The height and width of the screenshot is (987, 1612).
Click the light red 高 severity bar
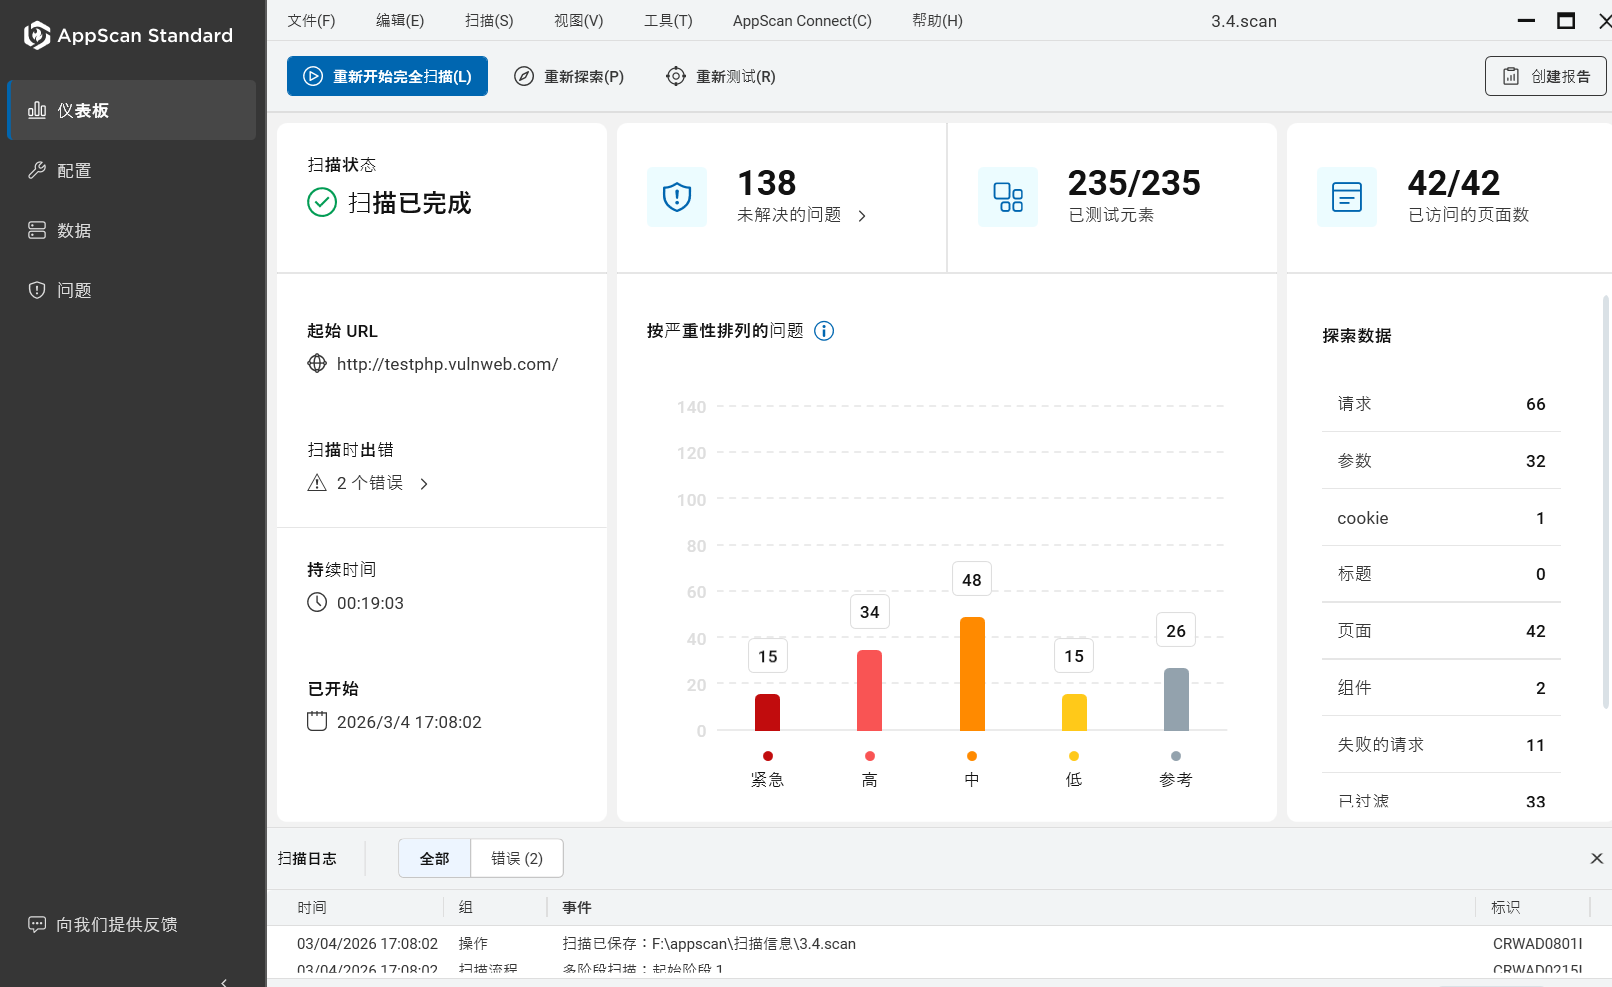(x=869, y=691)
